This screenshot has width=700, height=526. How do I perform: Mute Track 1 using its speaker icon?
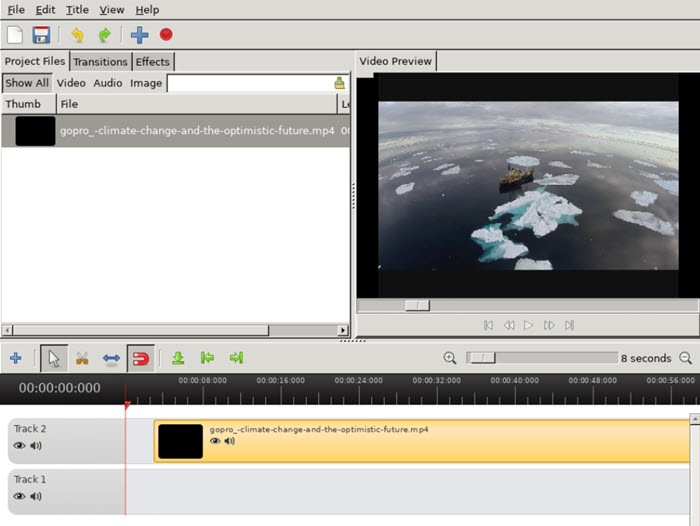pos(36,496)
